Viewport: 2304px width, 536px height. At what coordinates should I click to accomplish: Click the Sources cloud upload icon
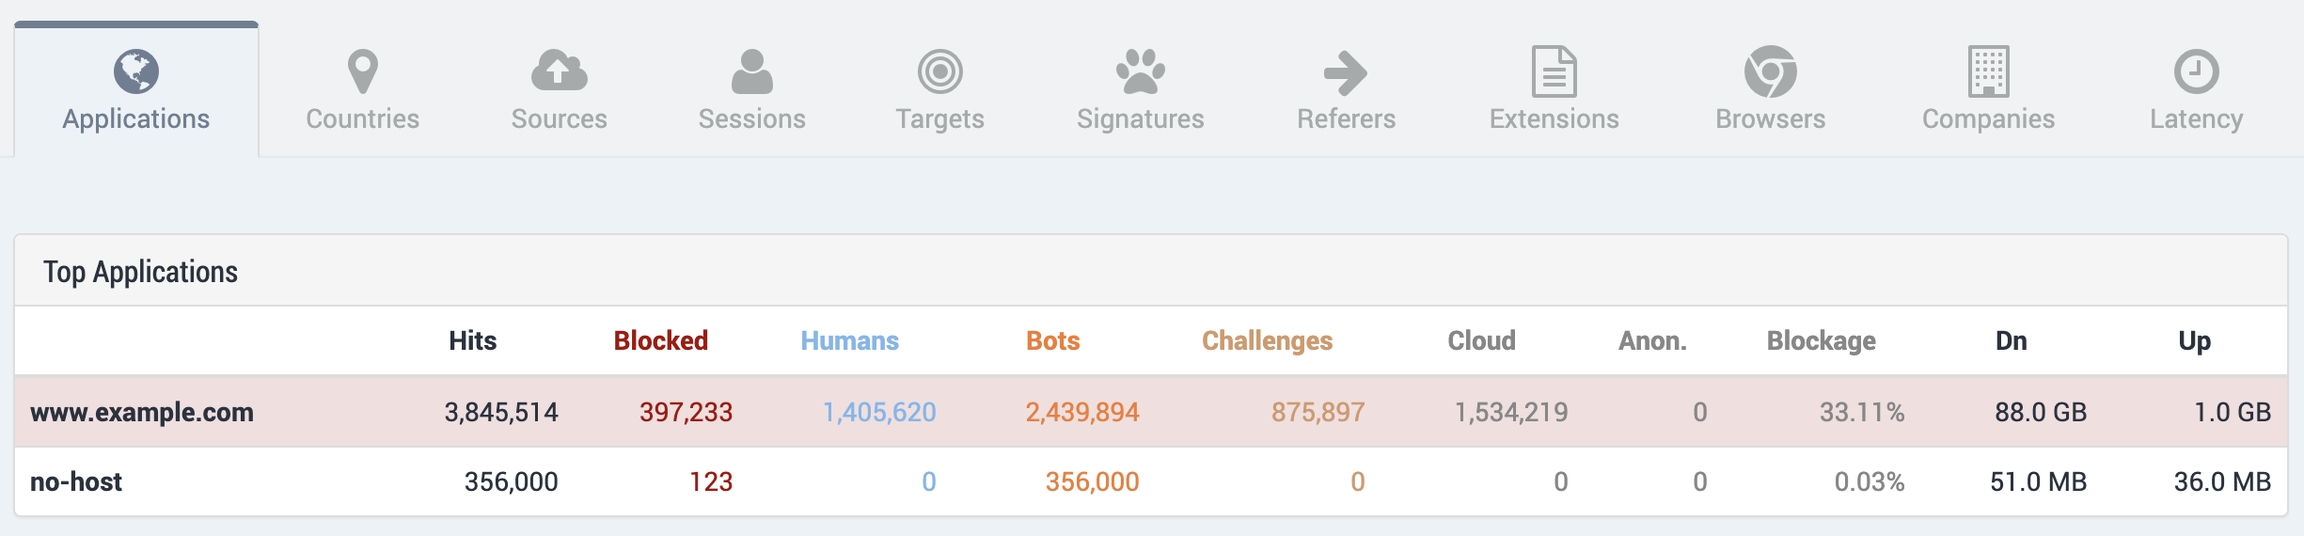tap(559, 71)
